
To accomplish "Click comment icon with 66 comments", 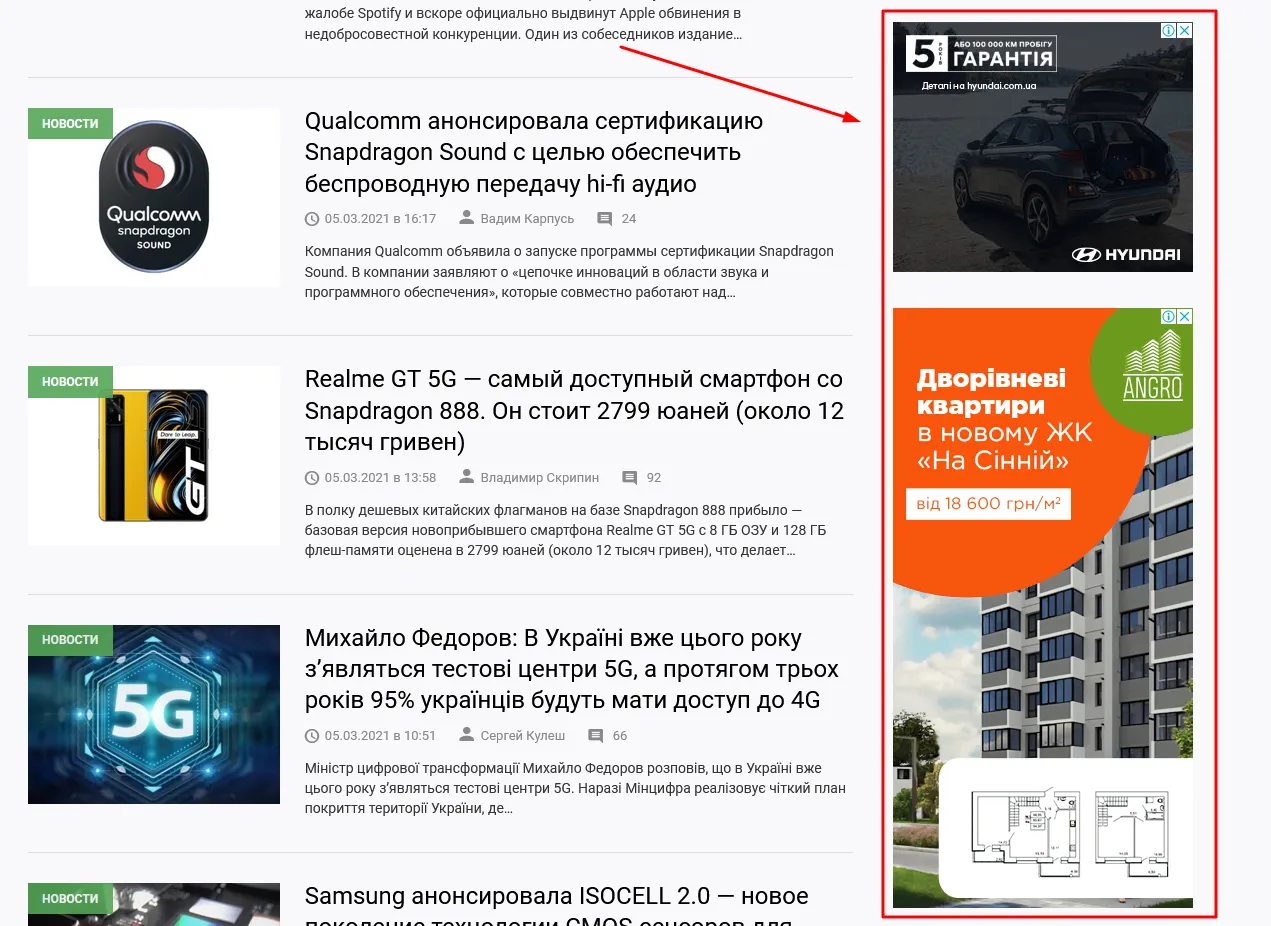I will (x=595, y=736).
